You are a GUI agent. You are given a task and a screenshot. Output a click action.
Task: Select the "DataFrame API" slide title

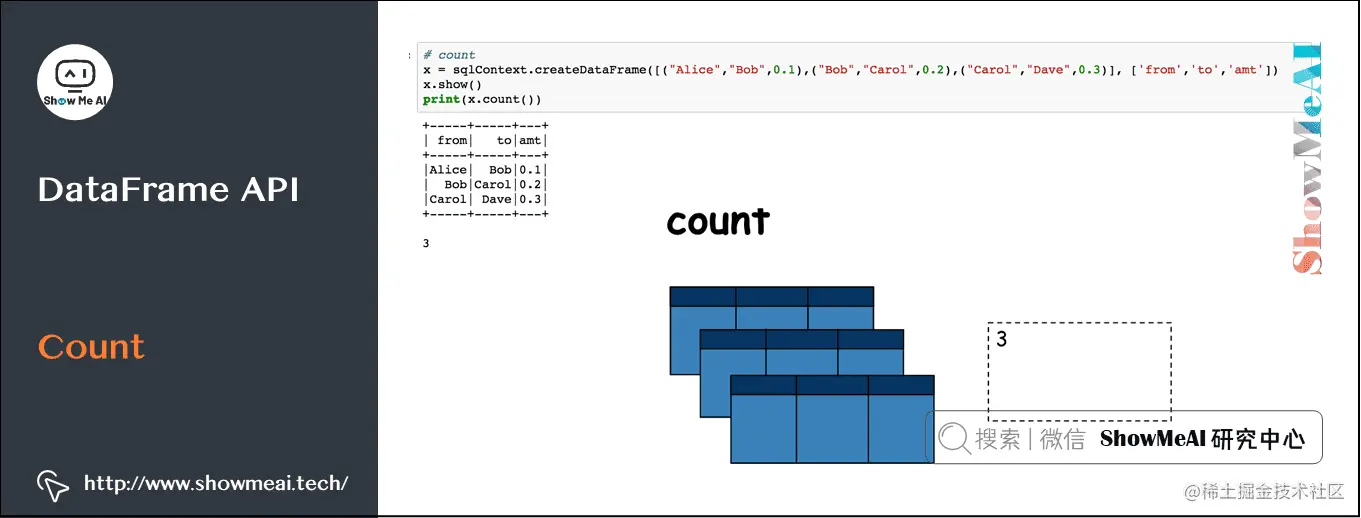(168, 190)
